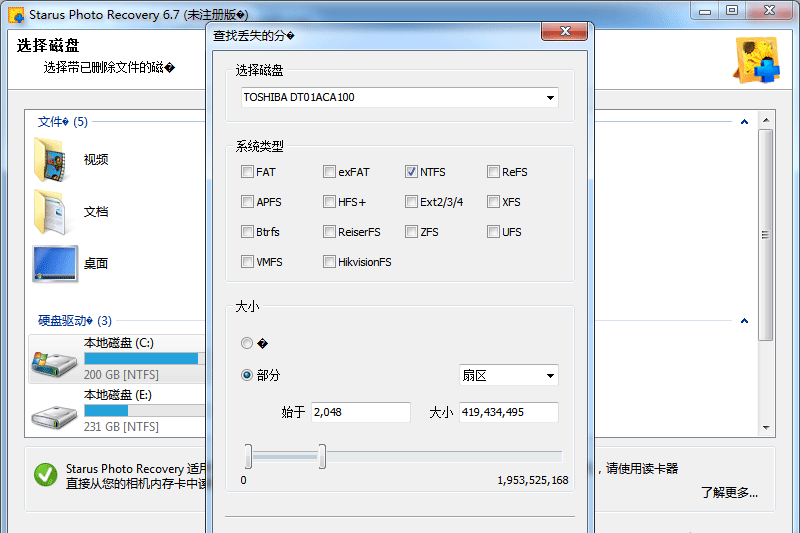The width and height of the screenshot is (800, 533).
Task: Click the 始于 start sector field
Action: 361,412
